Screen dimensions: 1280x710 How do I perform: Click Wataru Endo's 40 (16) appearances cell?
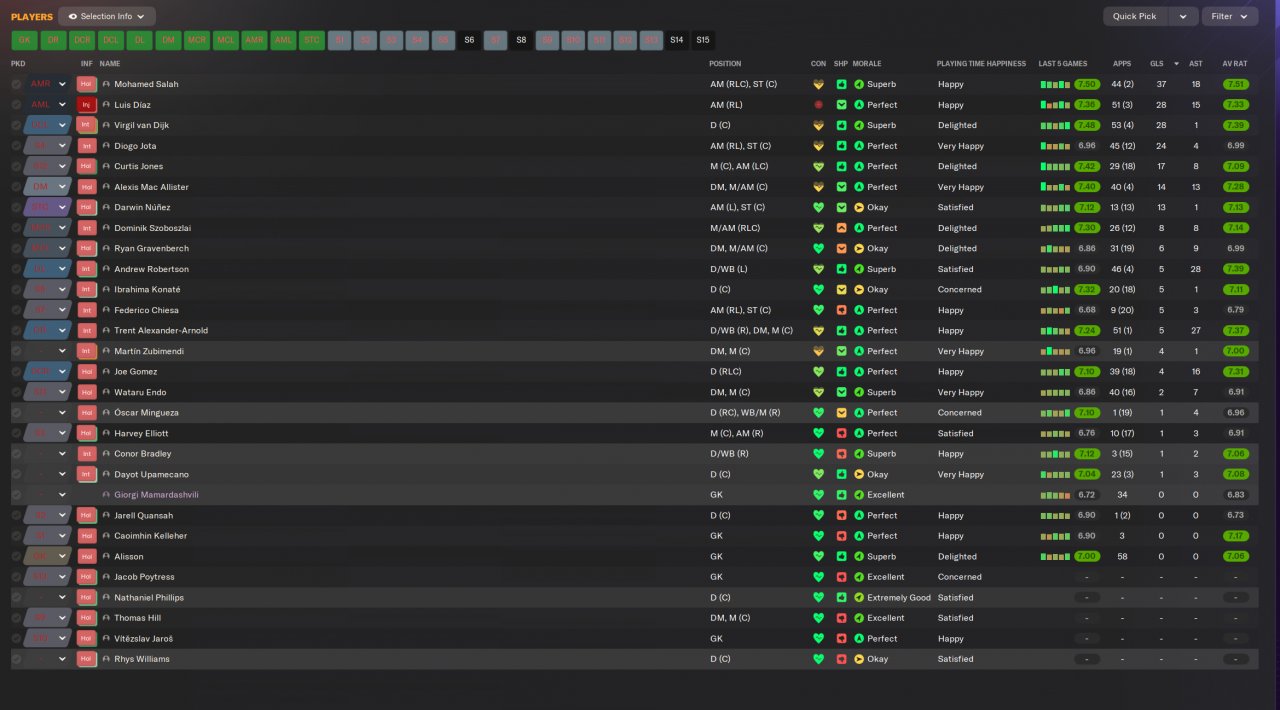pyautogui.click(x=1122, y=392)
